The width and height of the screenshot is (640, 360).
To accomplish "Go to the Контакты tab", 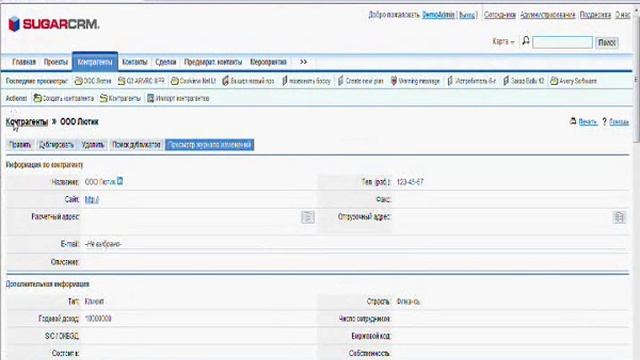I will 135,62.
